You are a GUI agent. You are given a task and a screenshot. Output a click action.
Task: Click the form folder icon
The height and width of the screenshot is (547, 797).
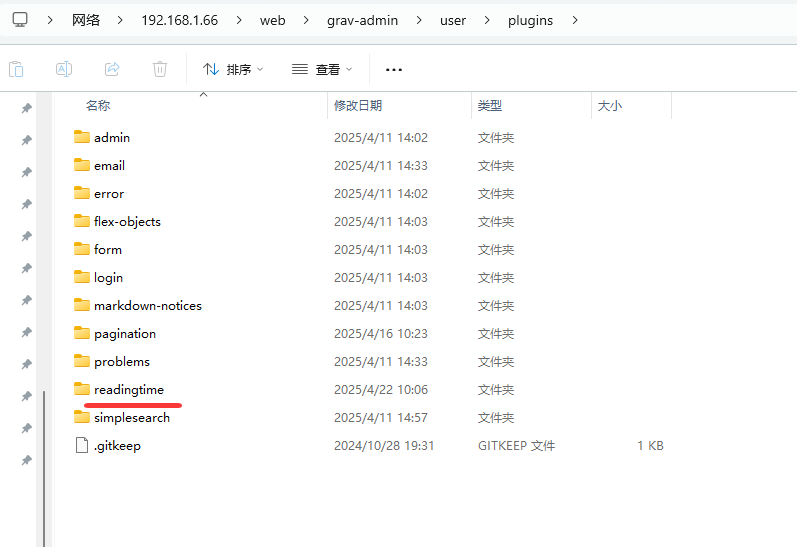point(82,249)
